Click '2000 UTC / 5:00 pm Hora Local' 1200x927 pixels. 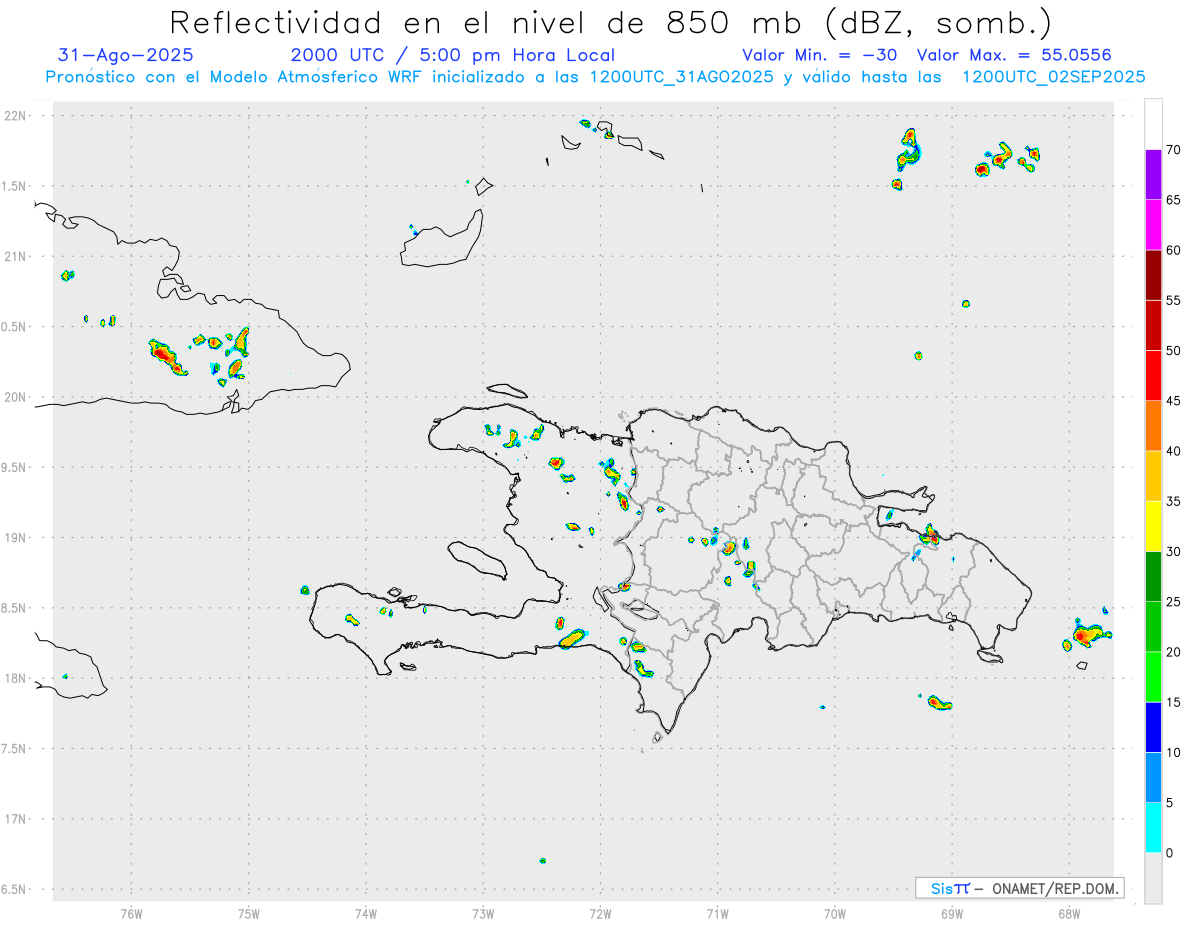click(x=453, y=55)
